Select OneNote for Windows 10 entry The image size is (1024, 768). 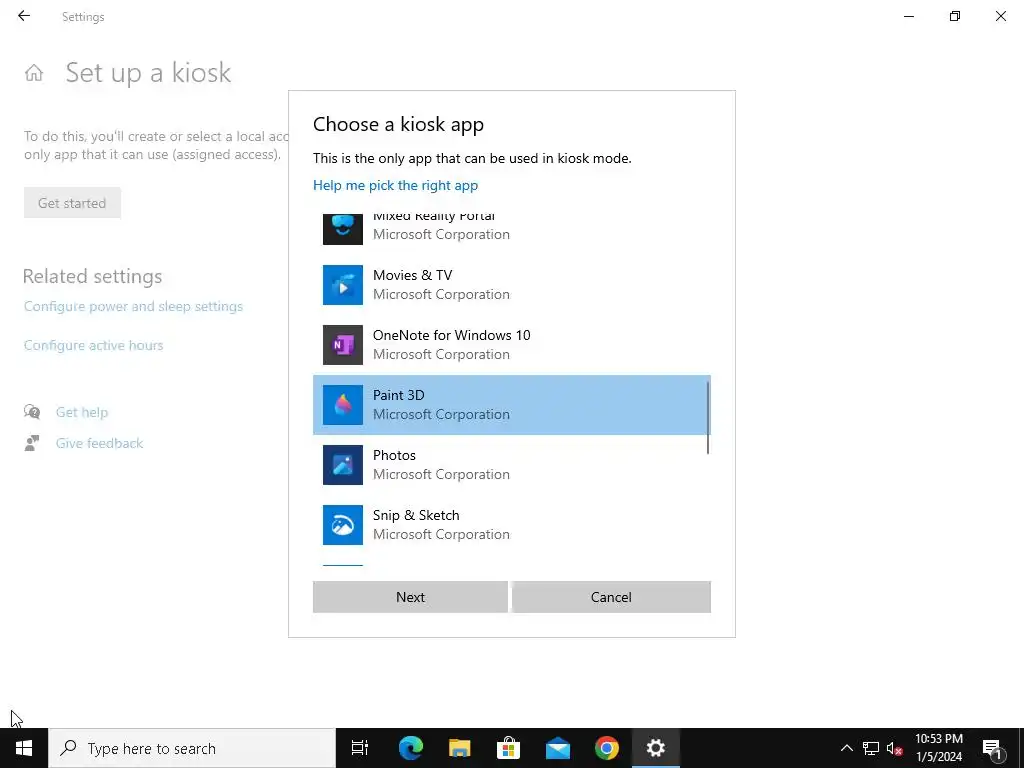click(x=511, y=345)
